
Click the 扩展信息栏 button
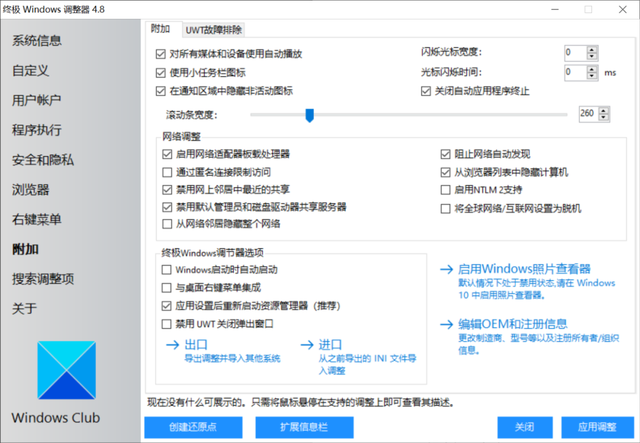click(x=304, y=427)
